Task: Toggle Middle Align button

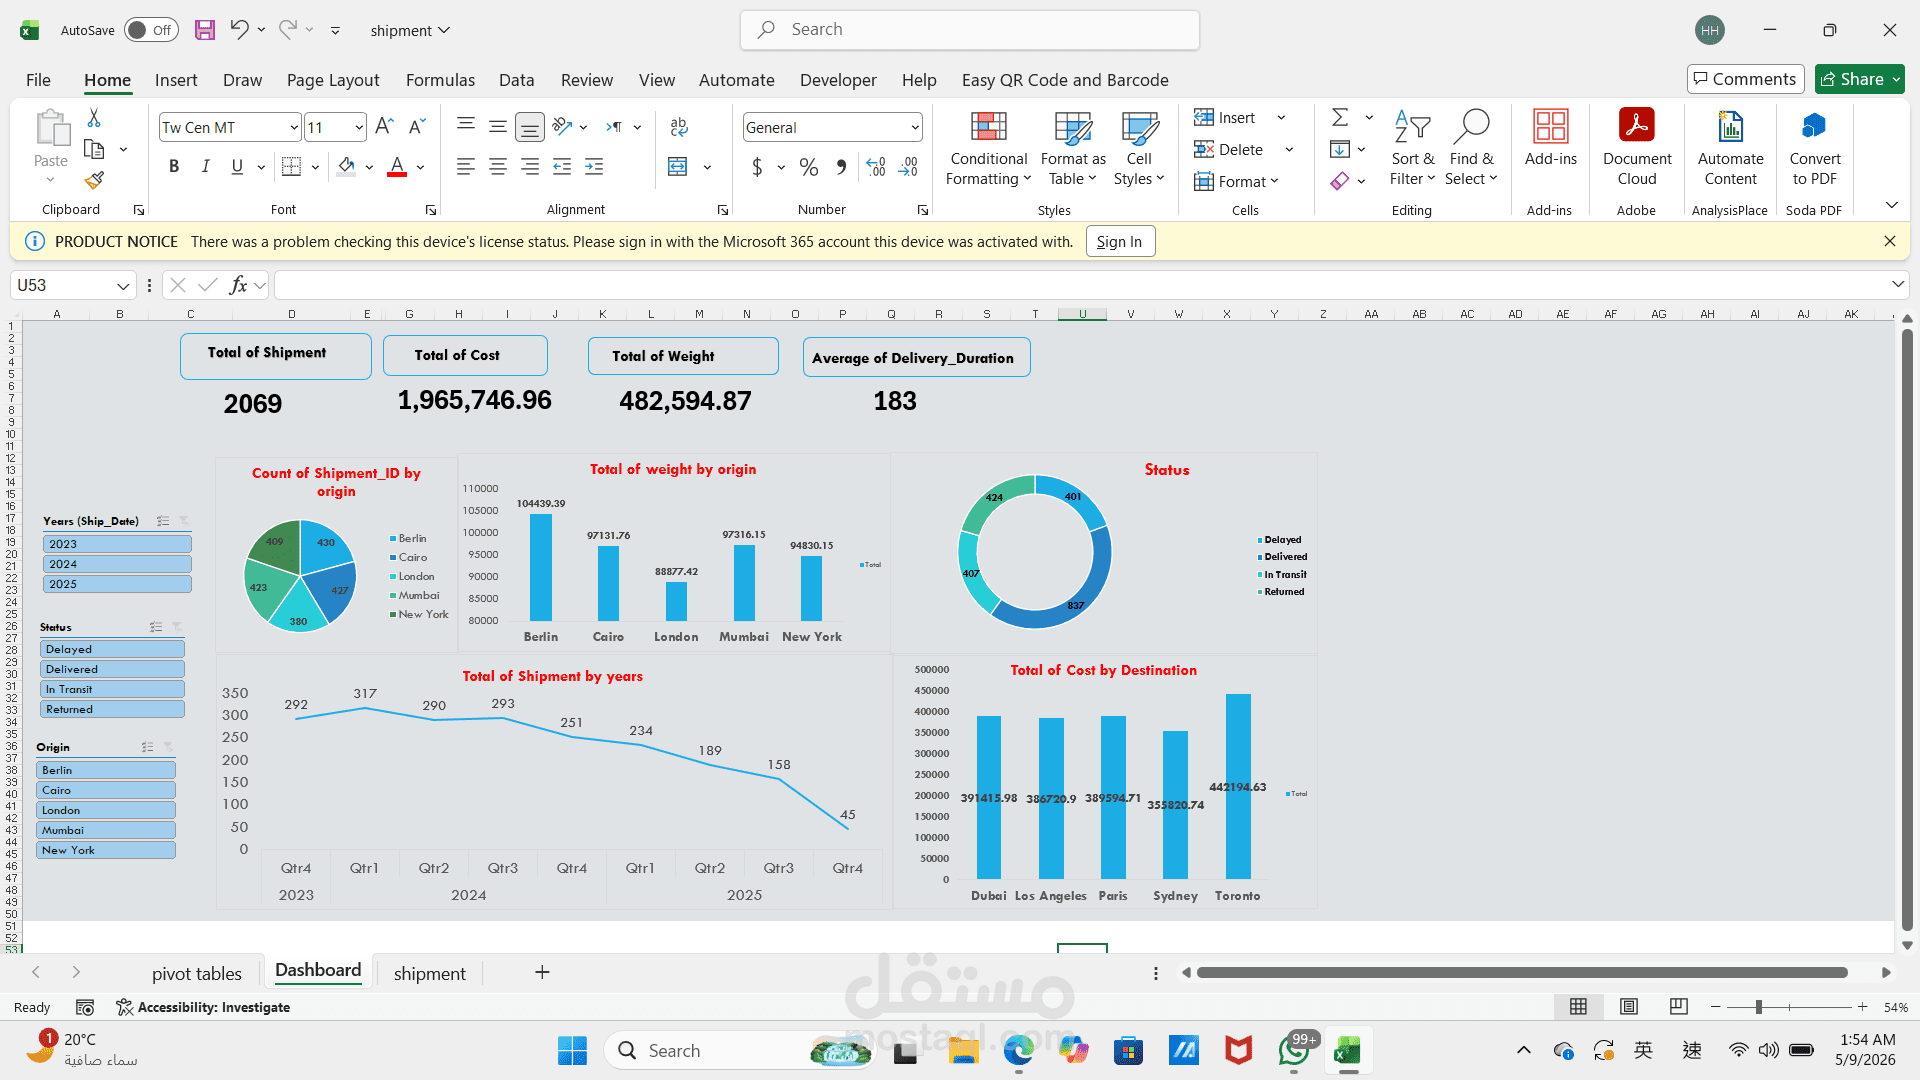Action: point(497,127)
